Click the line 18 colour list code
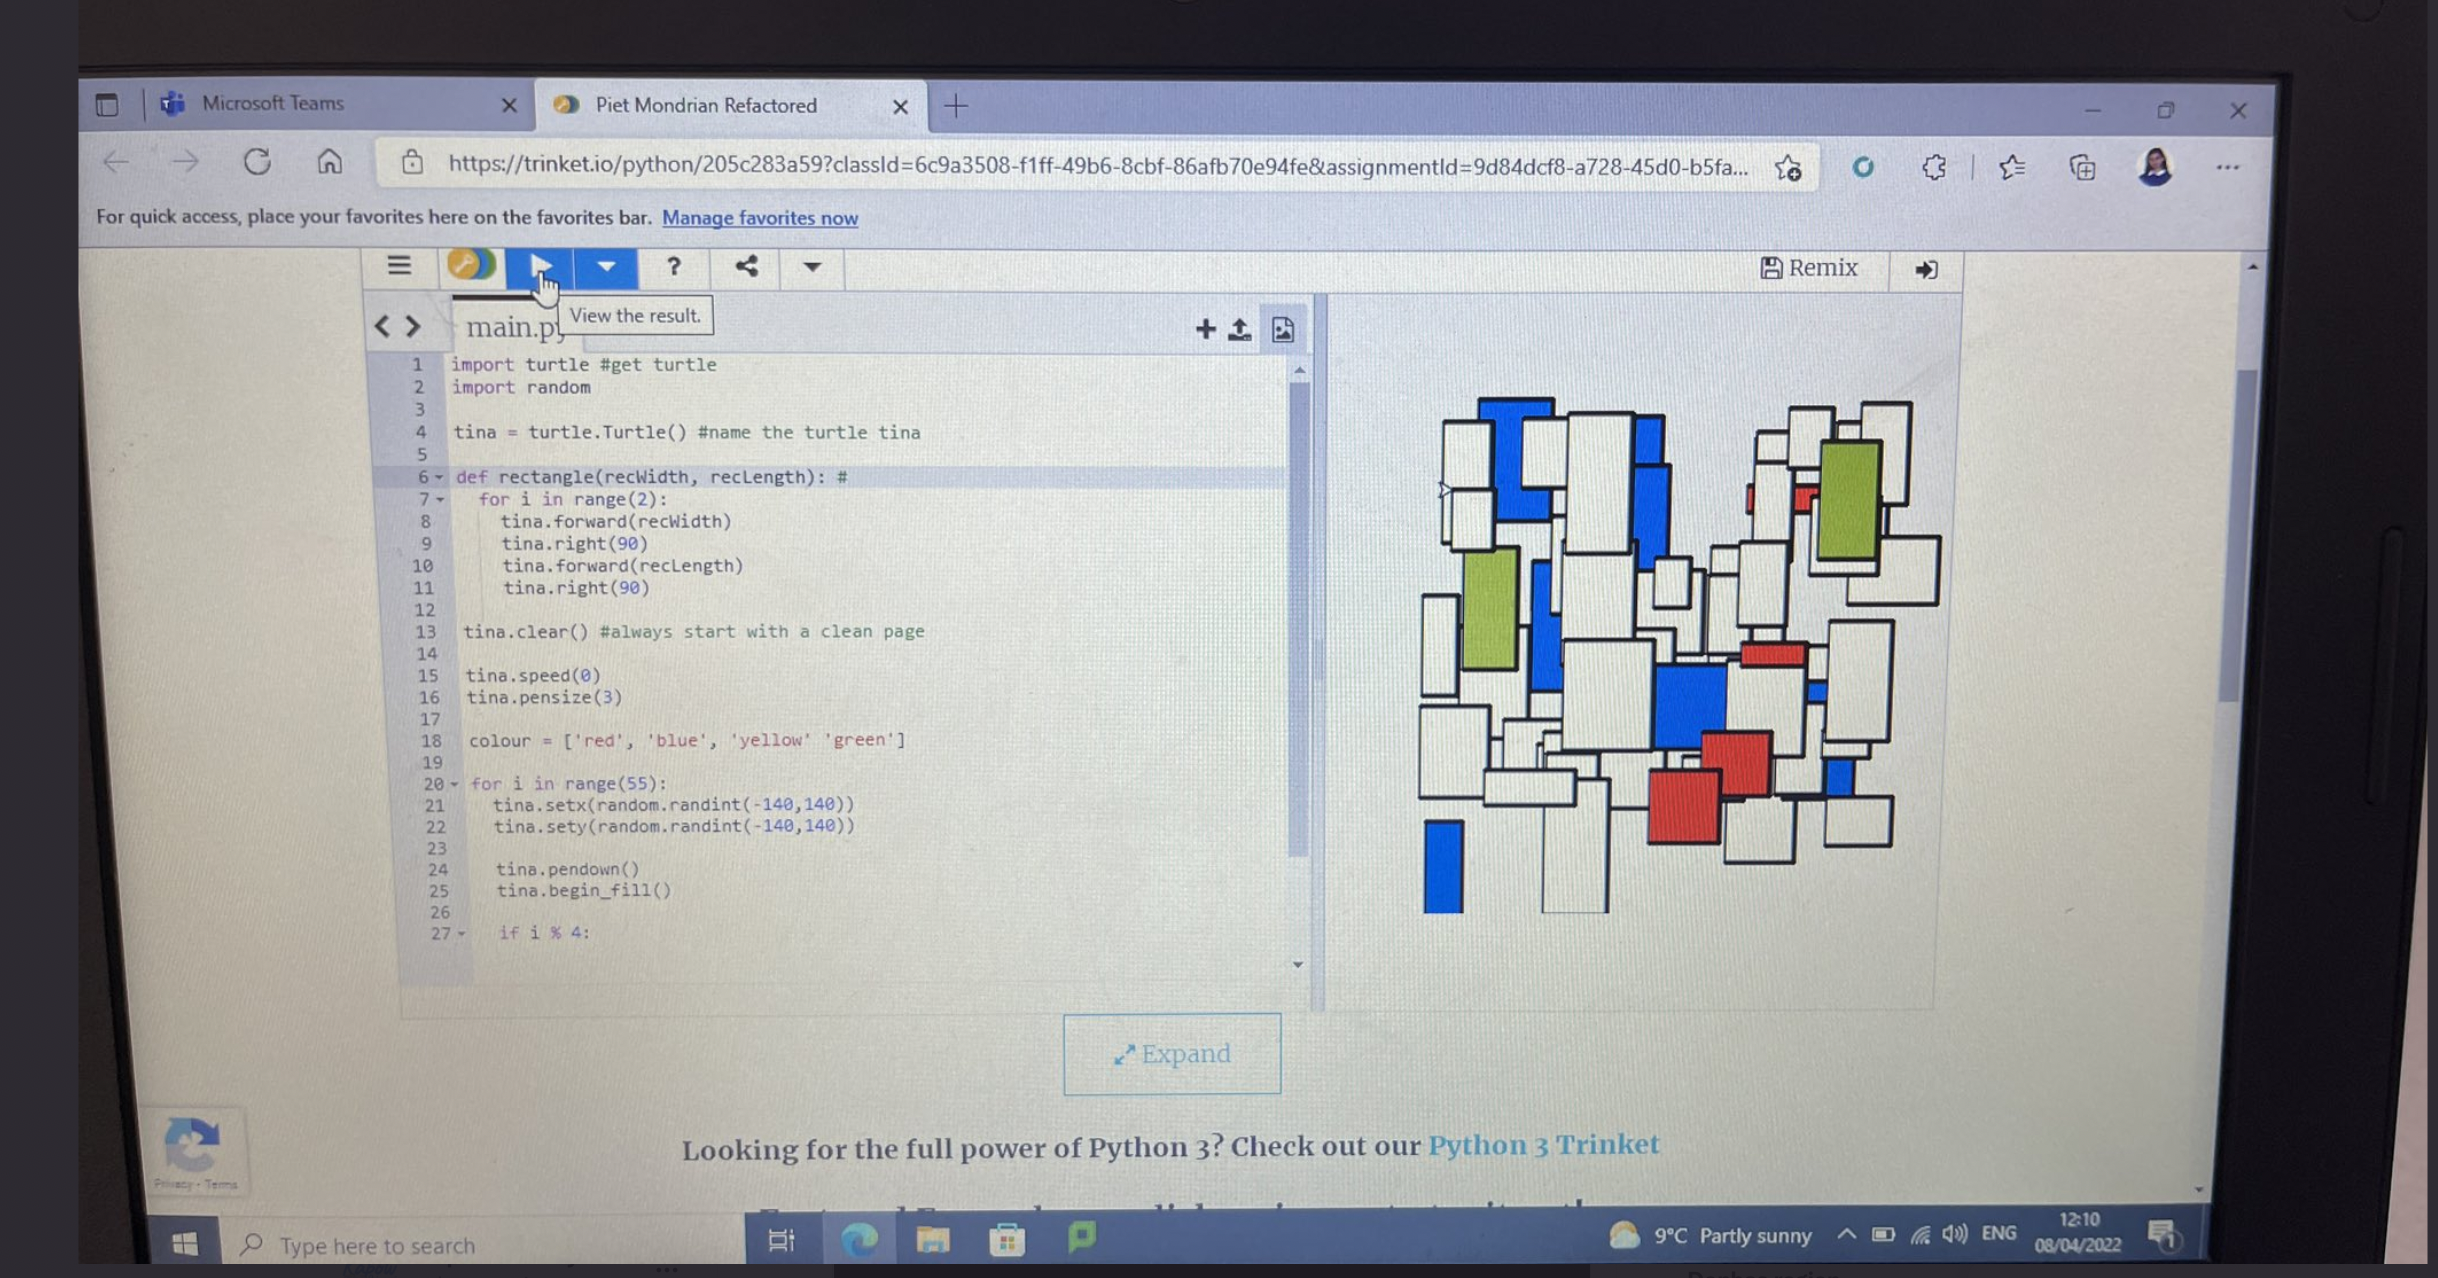2438x1278 pixels. 687,740
